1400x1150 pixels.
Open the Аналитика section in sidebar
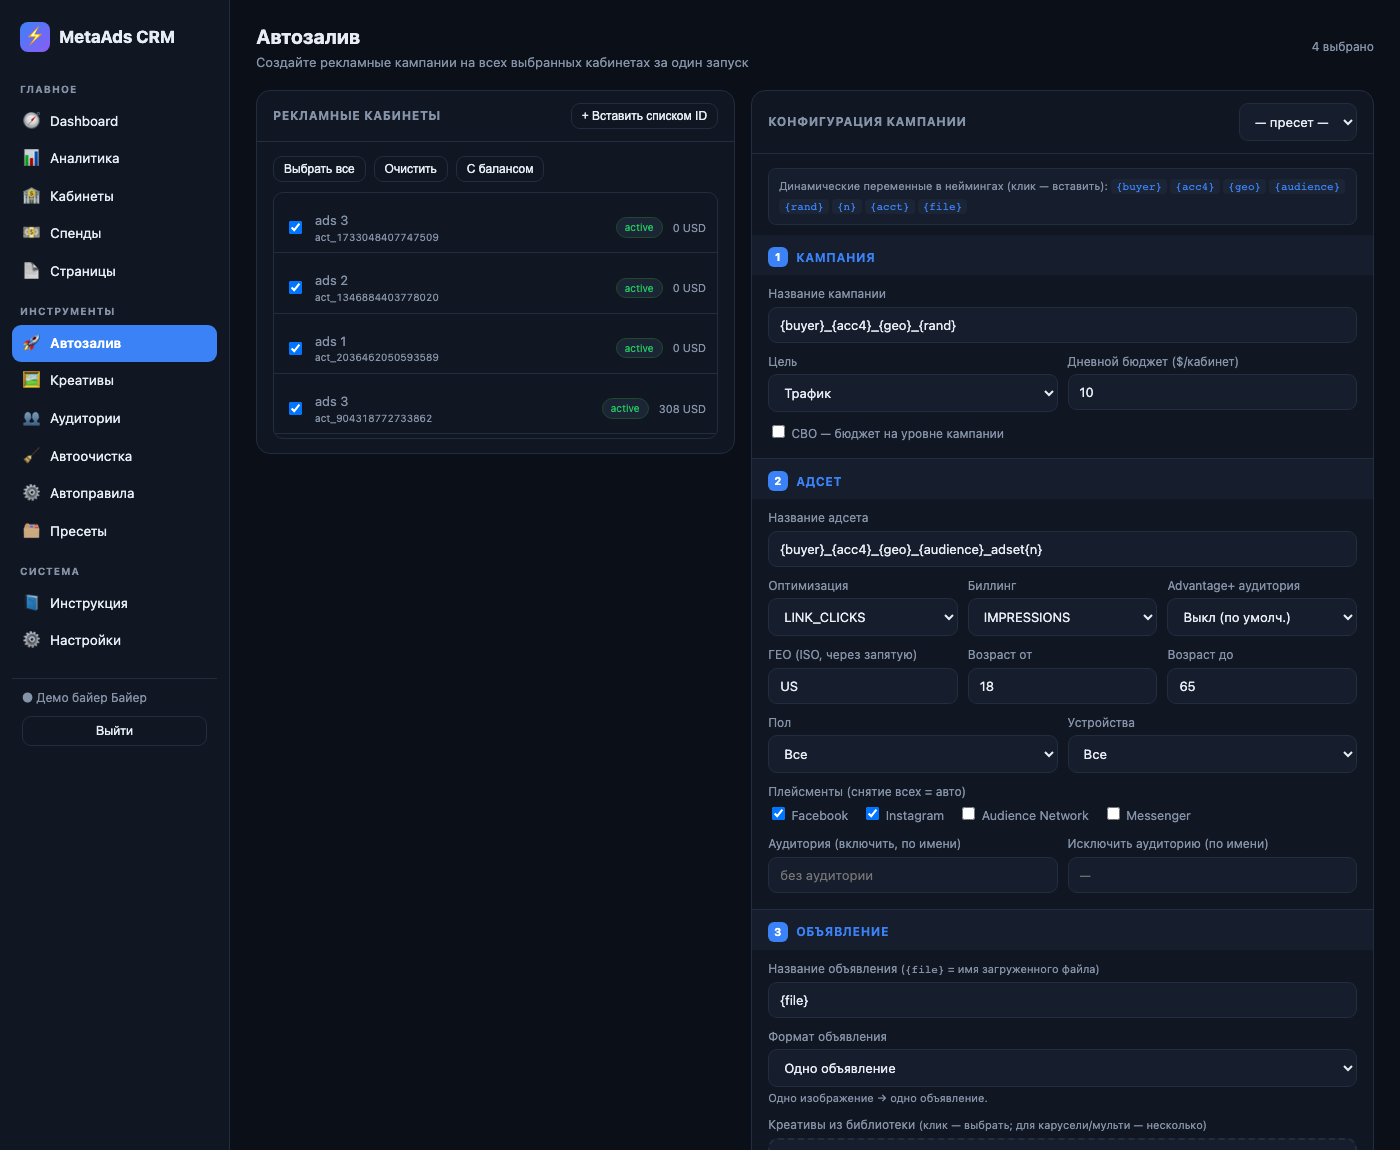coord(114,158)
